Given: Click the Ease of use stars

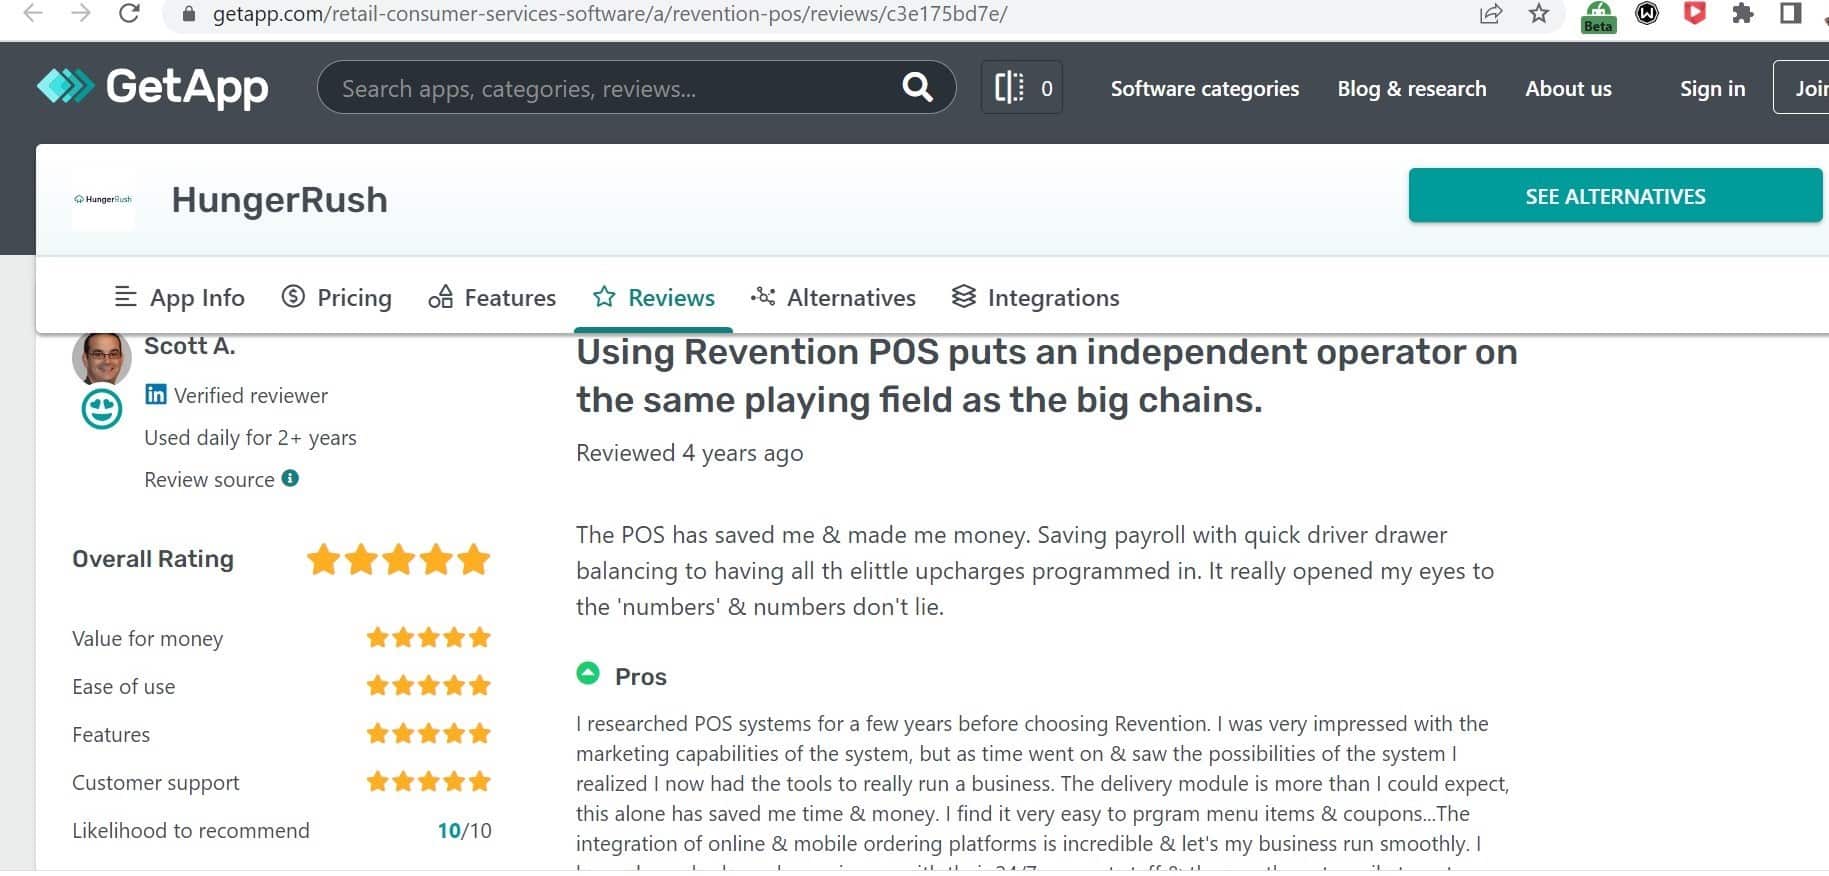Looking at the screenshot, I should [428, 685].
